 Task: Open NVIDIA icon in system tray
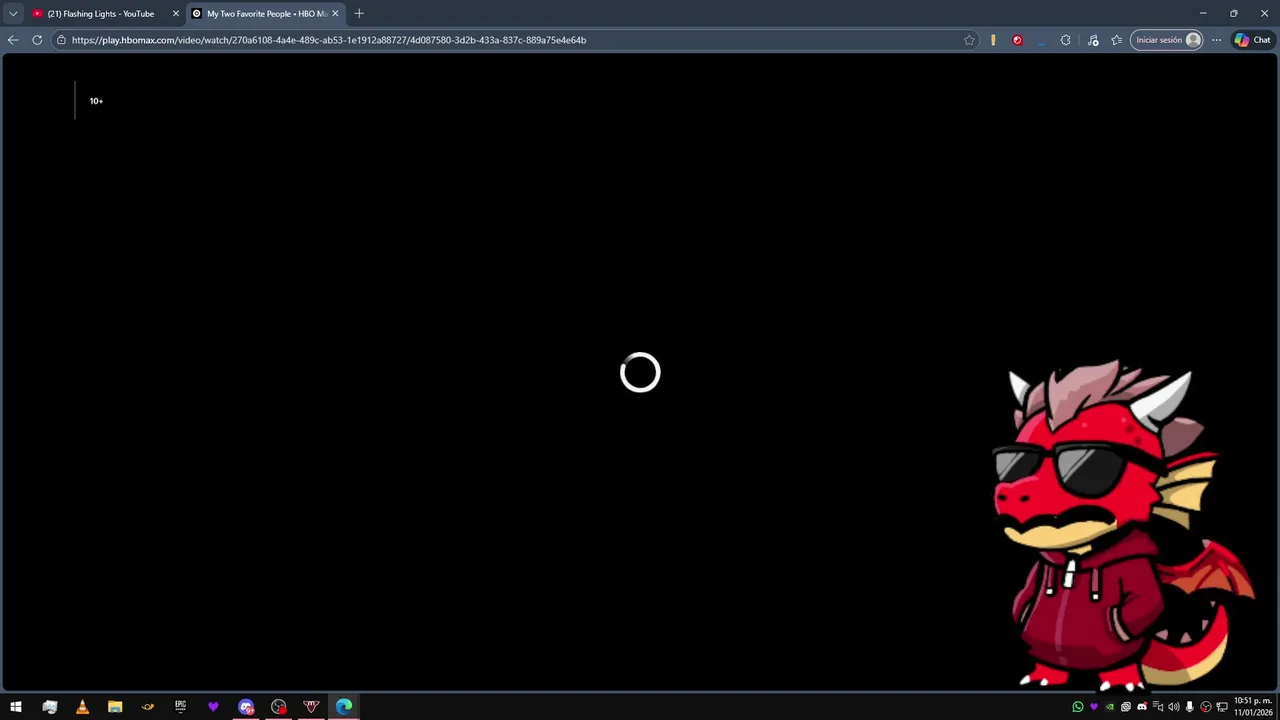[x=1110, y=707]
